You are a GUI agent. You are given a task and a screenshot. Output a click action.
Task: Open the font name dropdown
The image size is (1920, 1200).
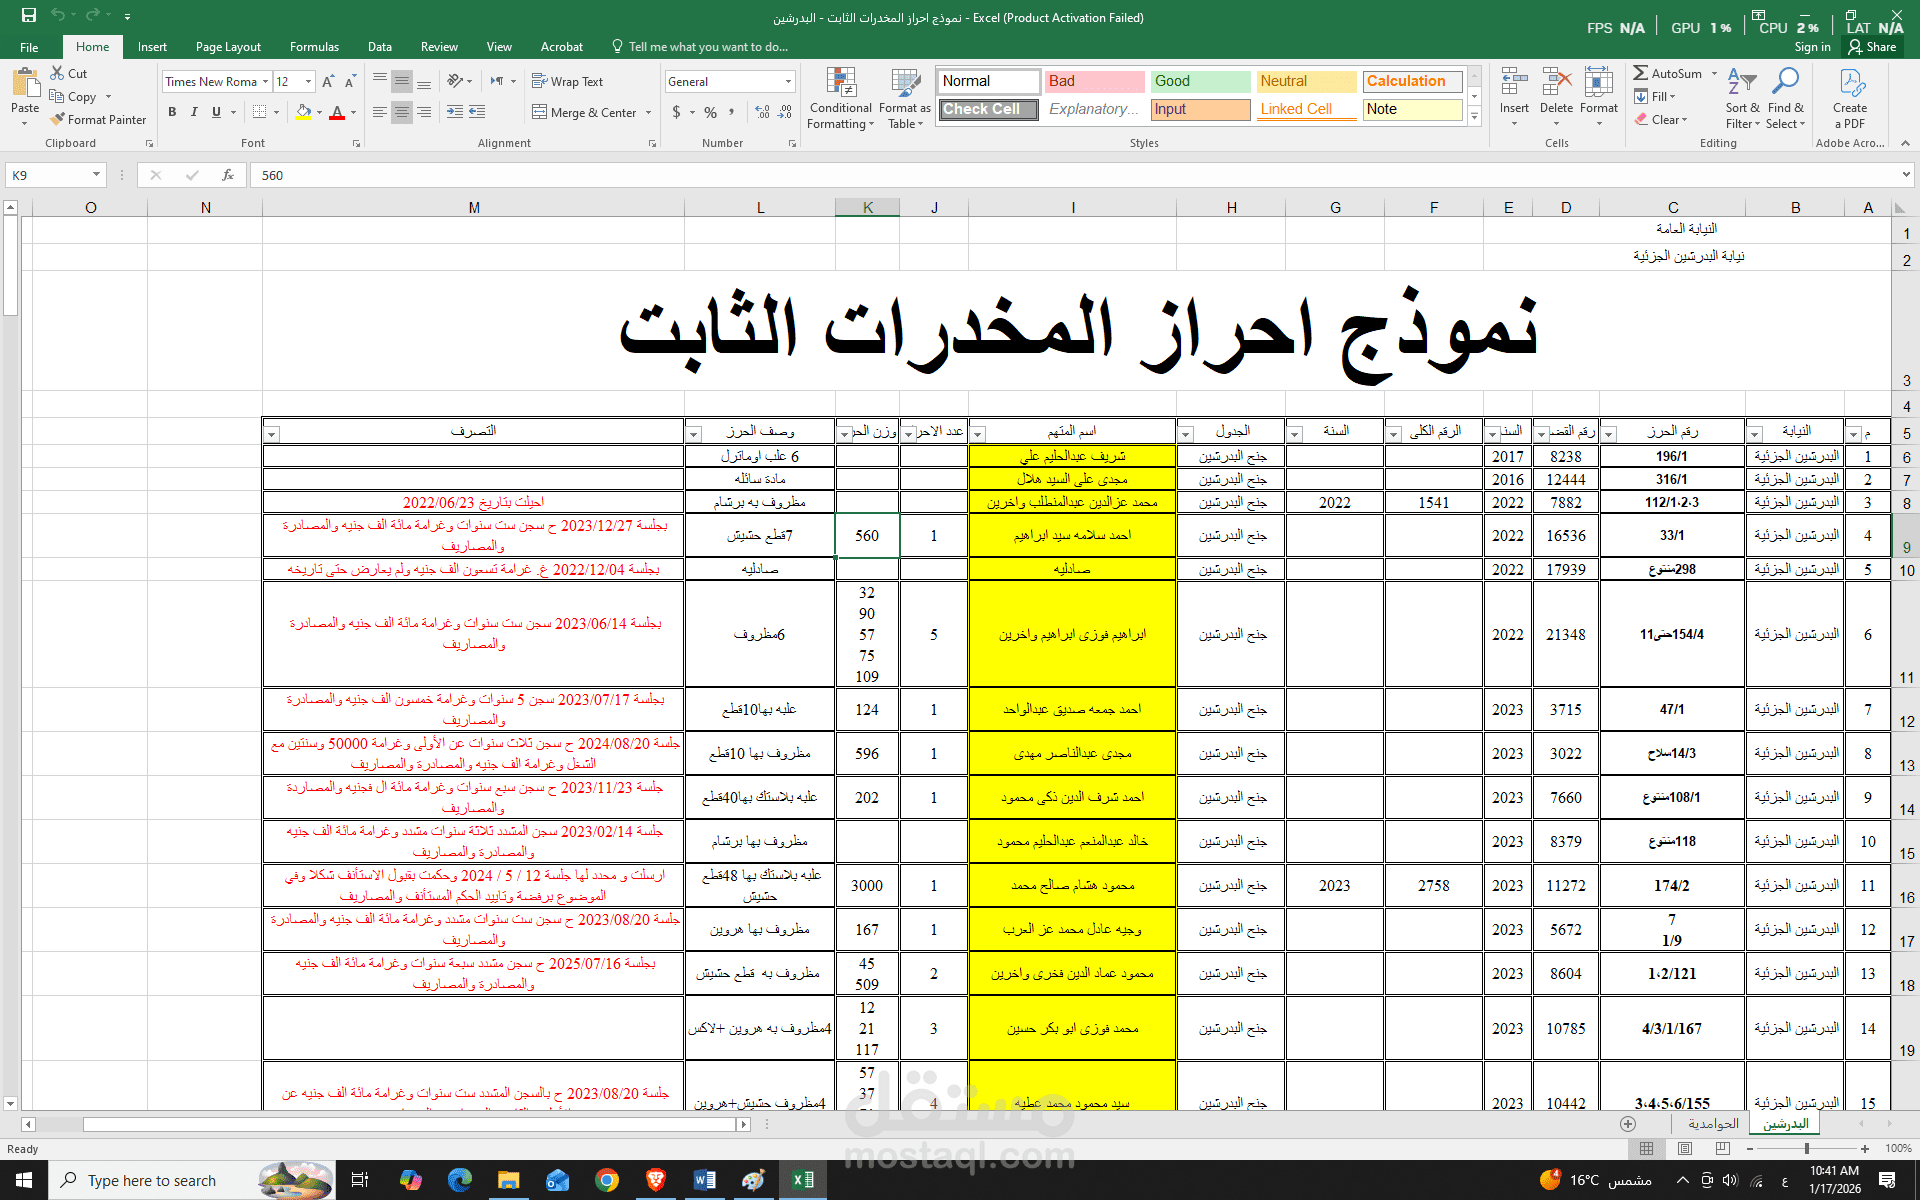click(265, 82)
